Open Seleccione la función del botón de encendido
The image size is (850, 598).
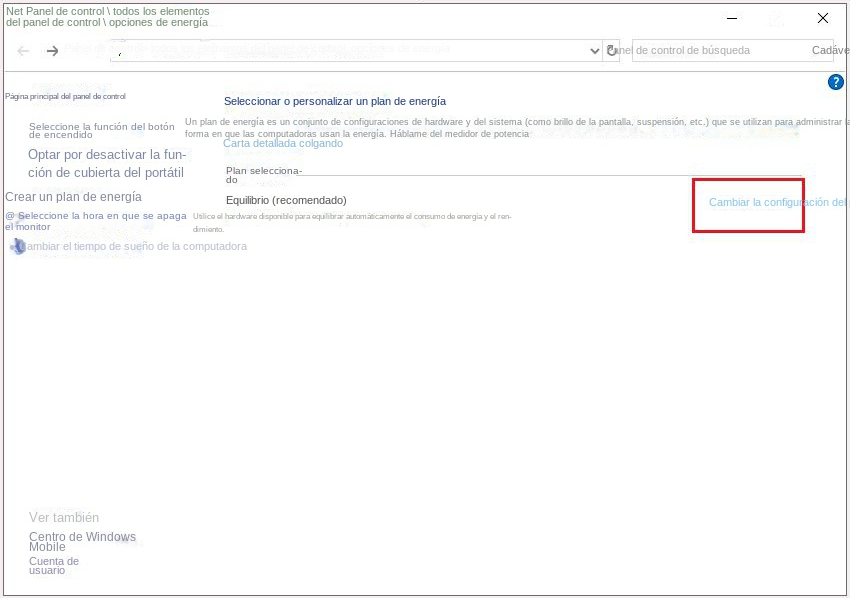point(101,131)
